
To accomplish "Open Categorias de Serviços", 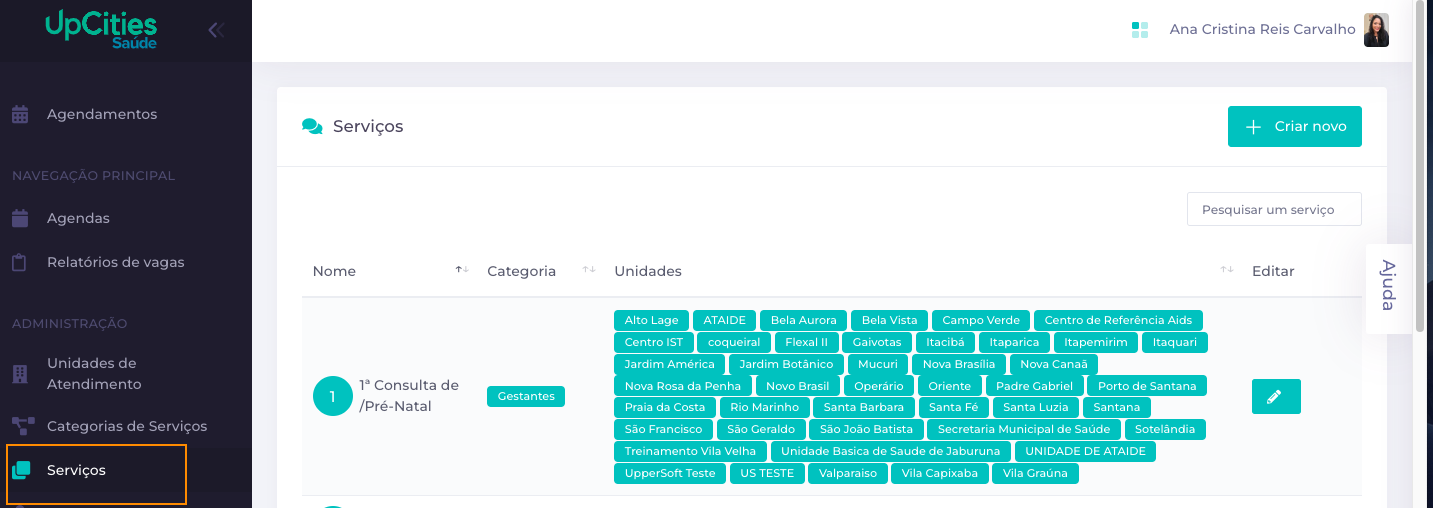I will 127,426.
